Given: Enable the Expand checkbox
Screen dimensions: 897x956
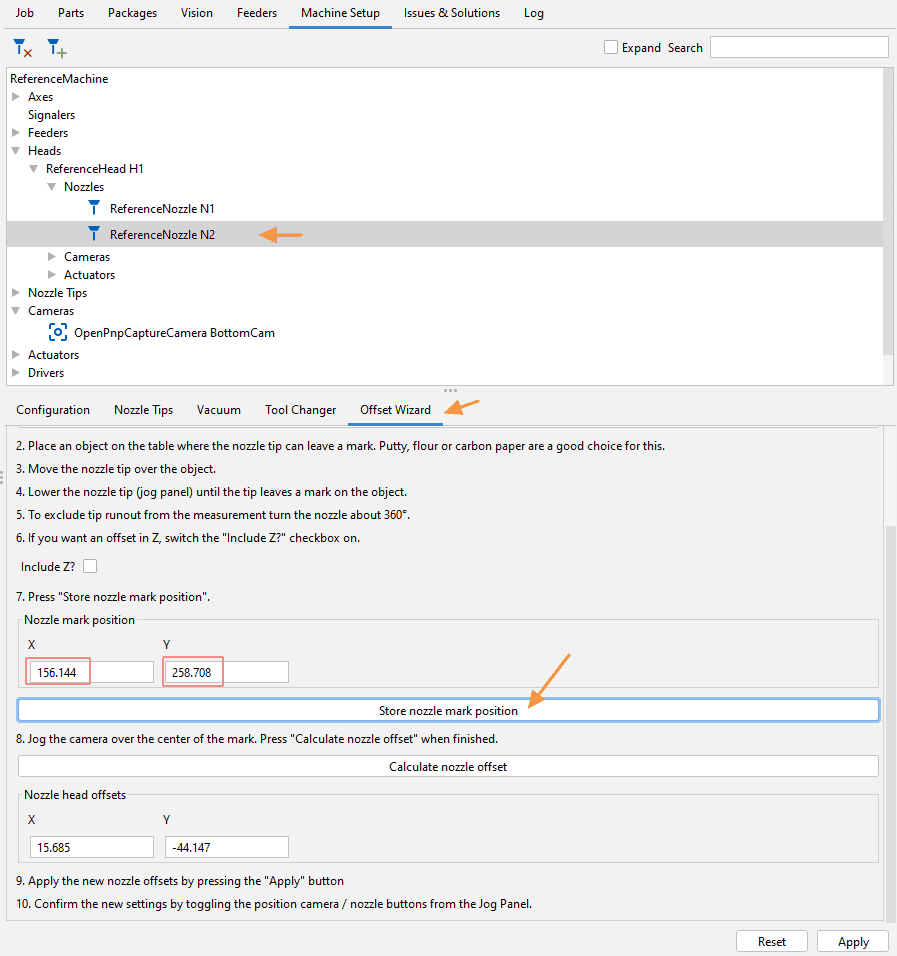Looking at the screenshot, I should (x=611, y=47).
